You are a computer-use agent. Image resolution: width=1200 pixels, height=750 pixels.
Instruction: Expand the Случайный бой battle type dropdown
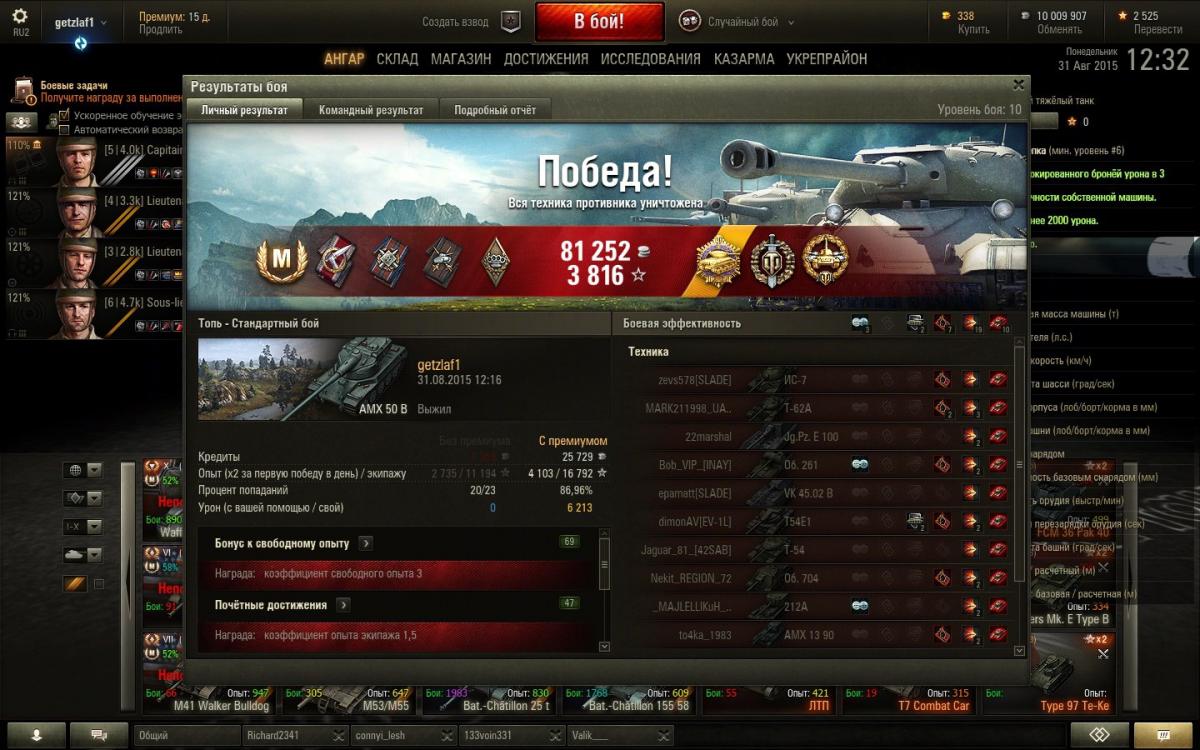(x=791, y=22)
